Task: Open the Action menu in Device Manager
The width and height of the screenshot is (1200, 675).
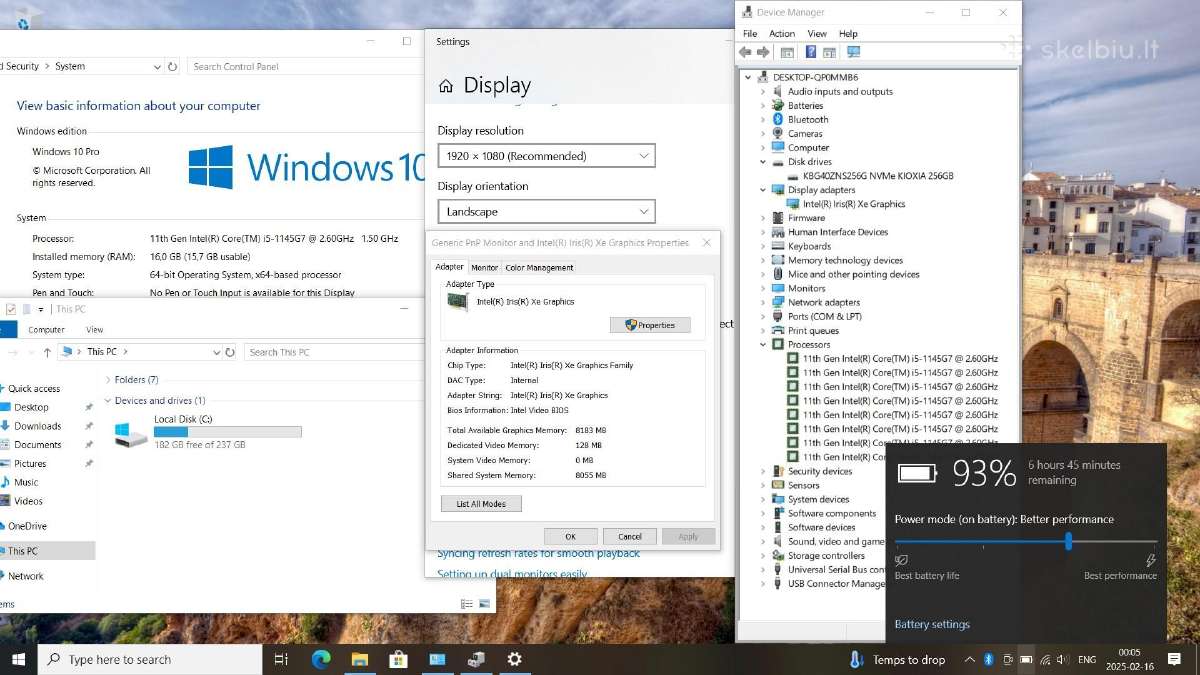Action: point(782,34)
